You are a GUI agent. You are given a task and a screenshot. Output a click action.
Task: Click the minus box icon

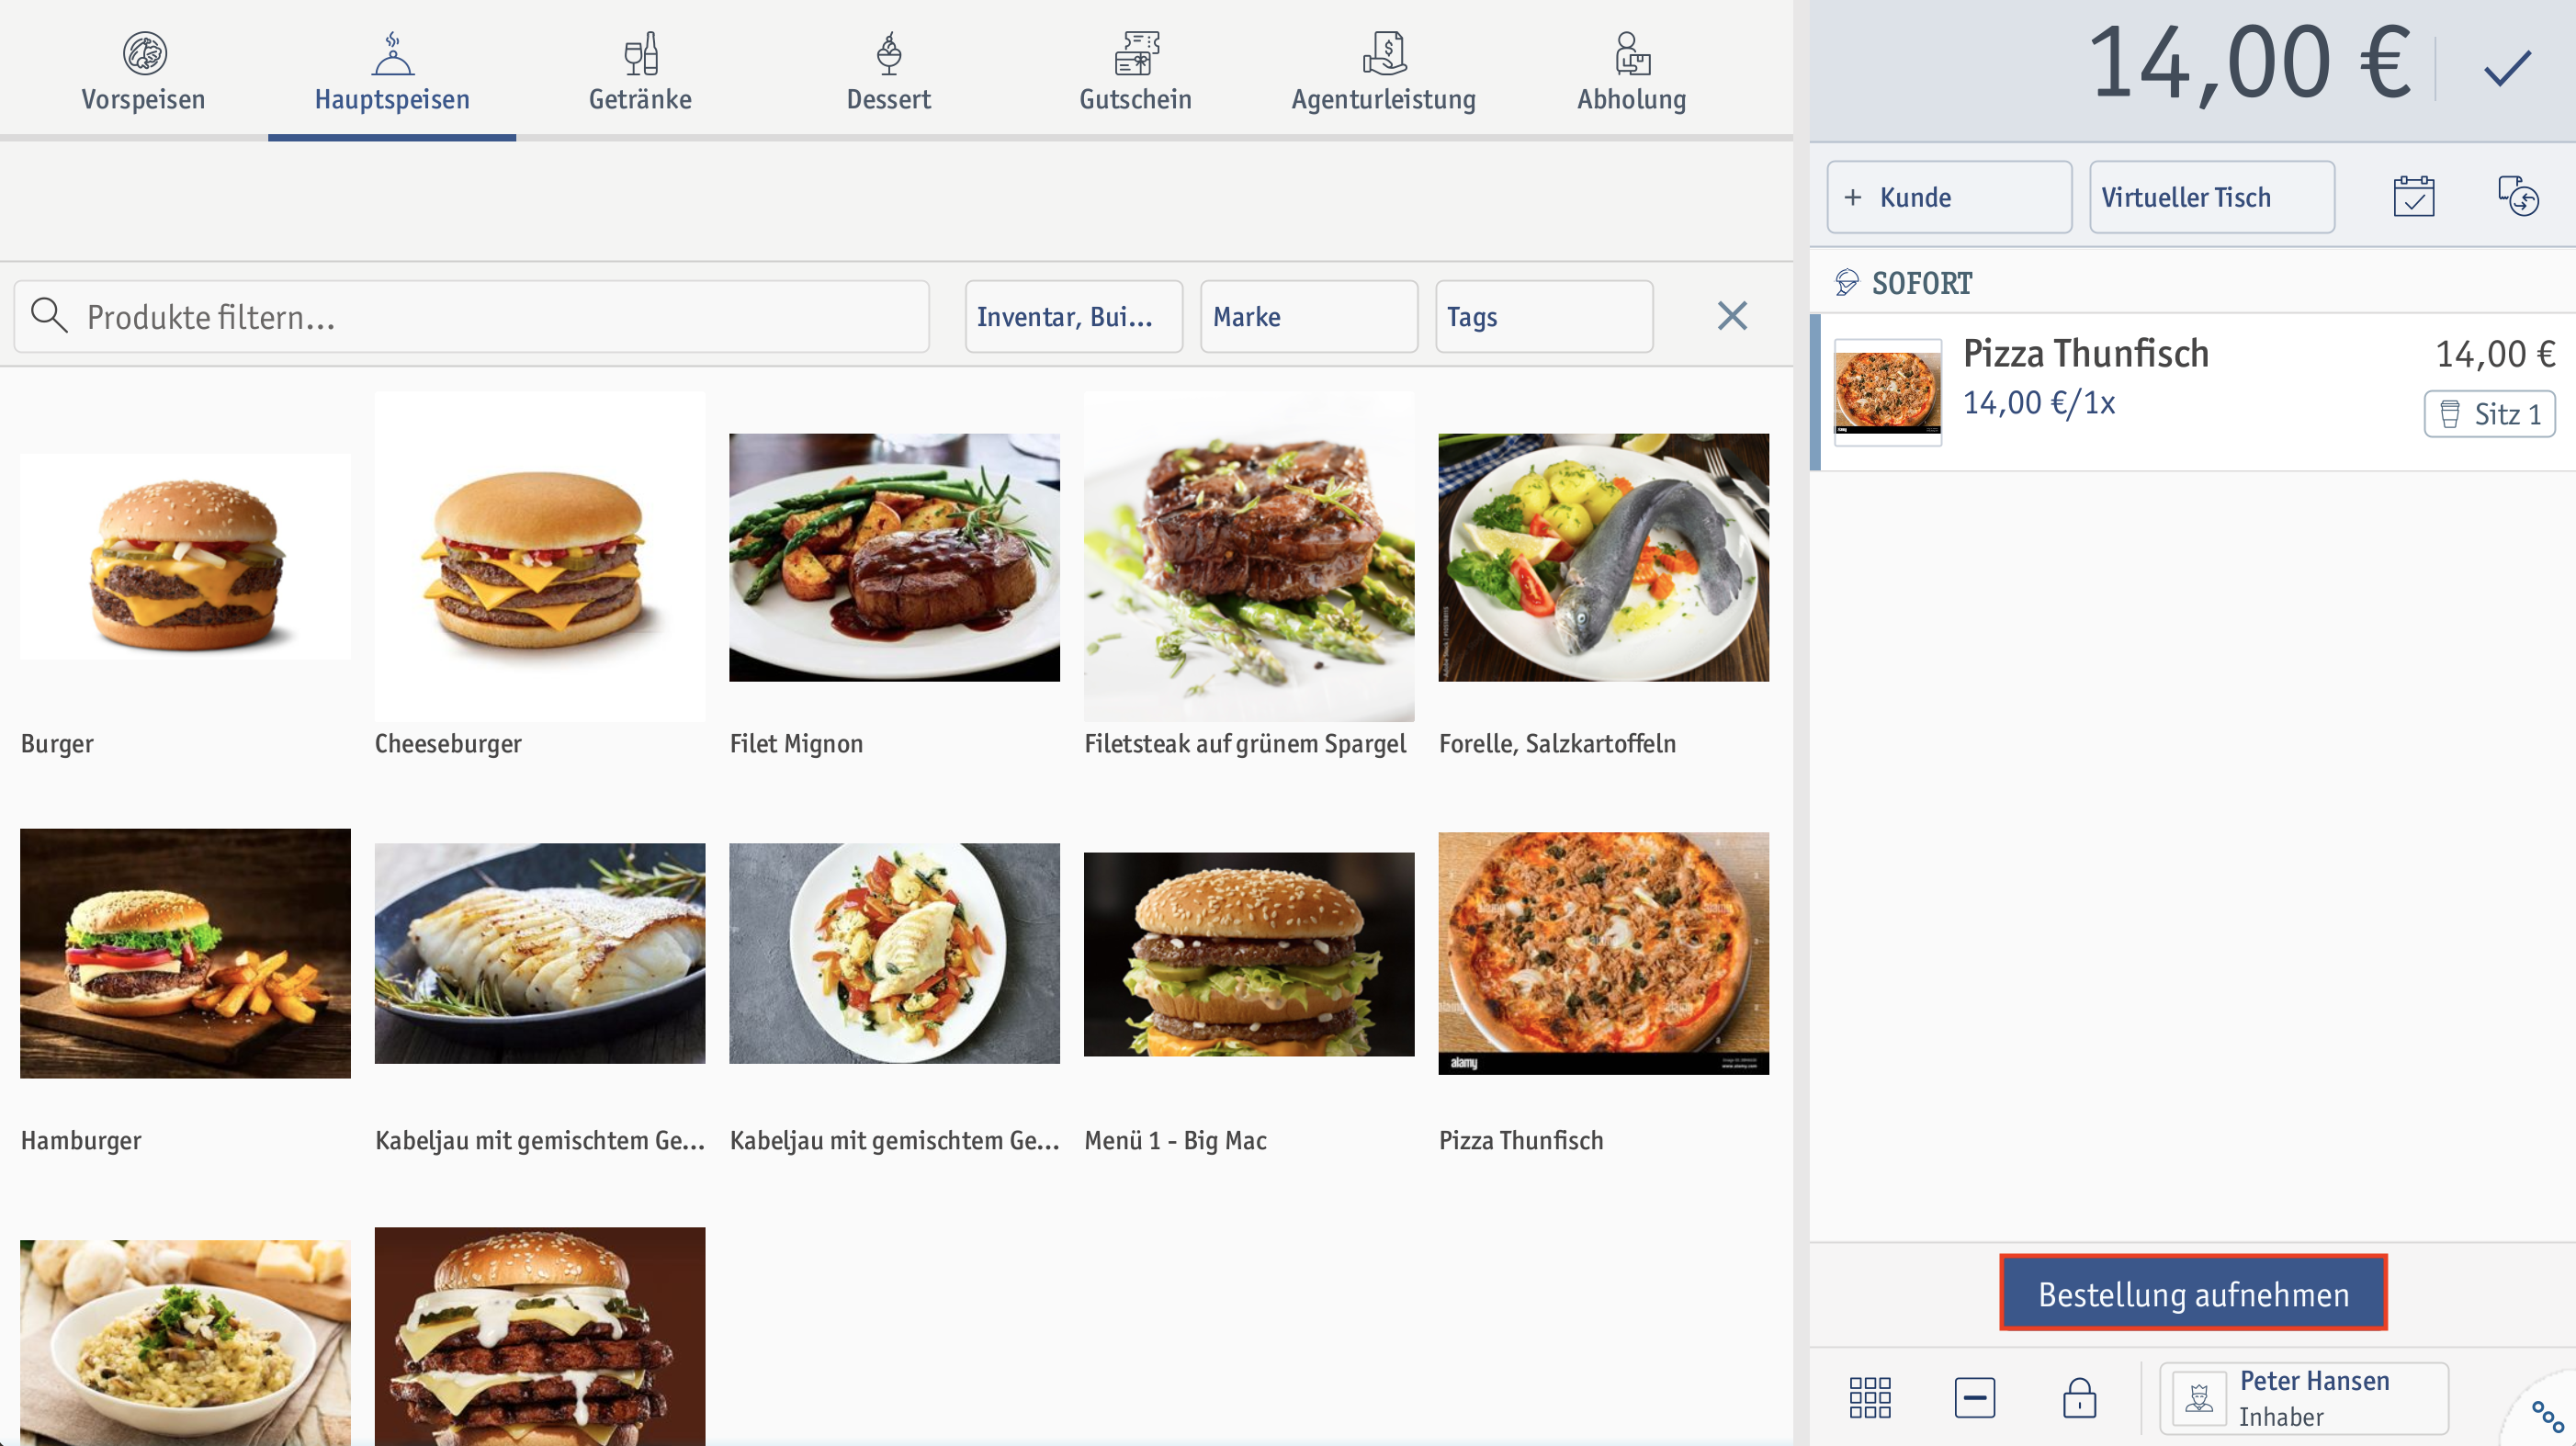pos(1975,1397)
